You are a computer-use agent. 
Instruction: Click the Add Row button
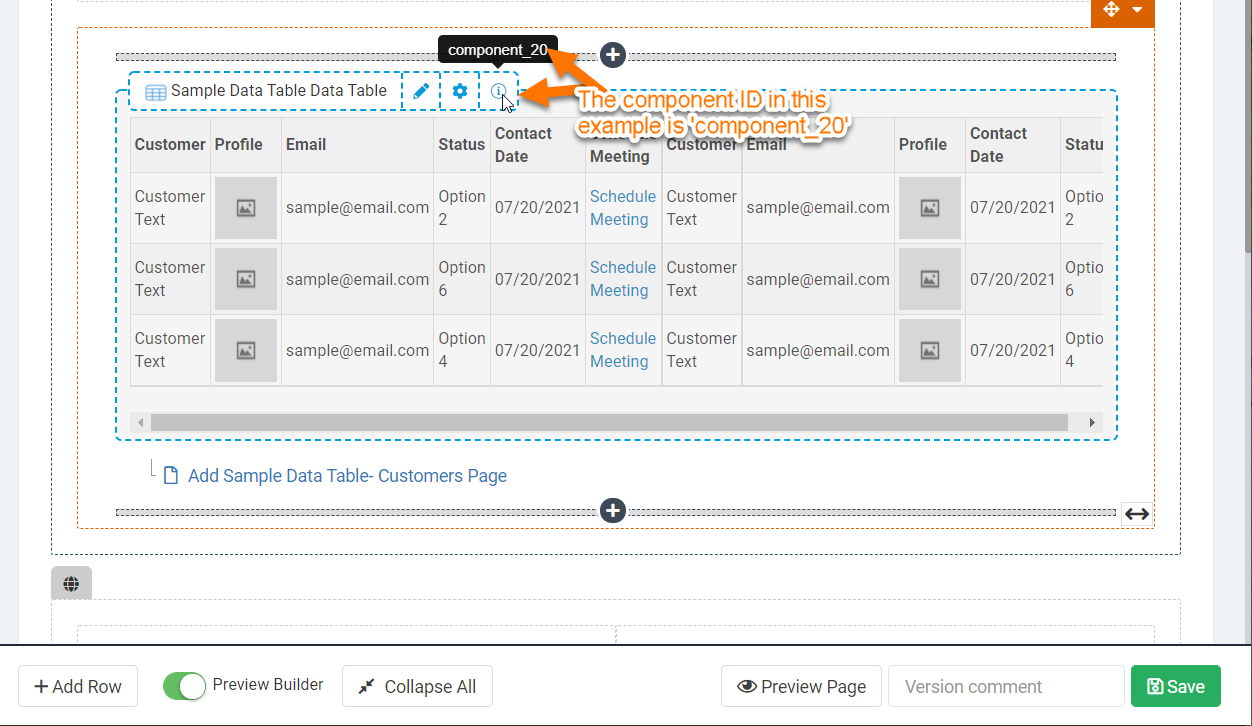point(78,686)
